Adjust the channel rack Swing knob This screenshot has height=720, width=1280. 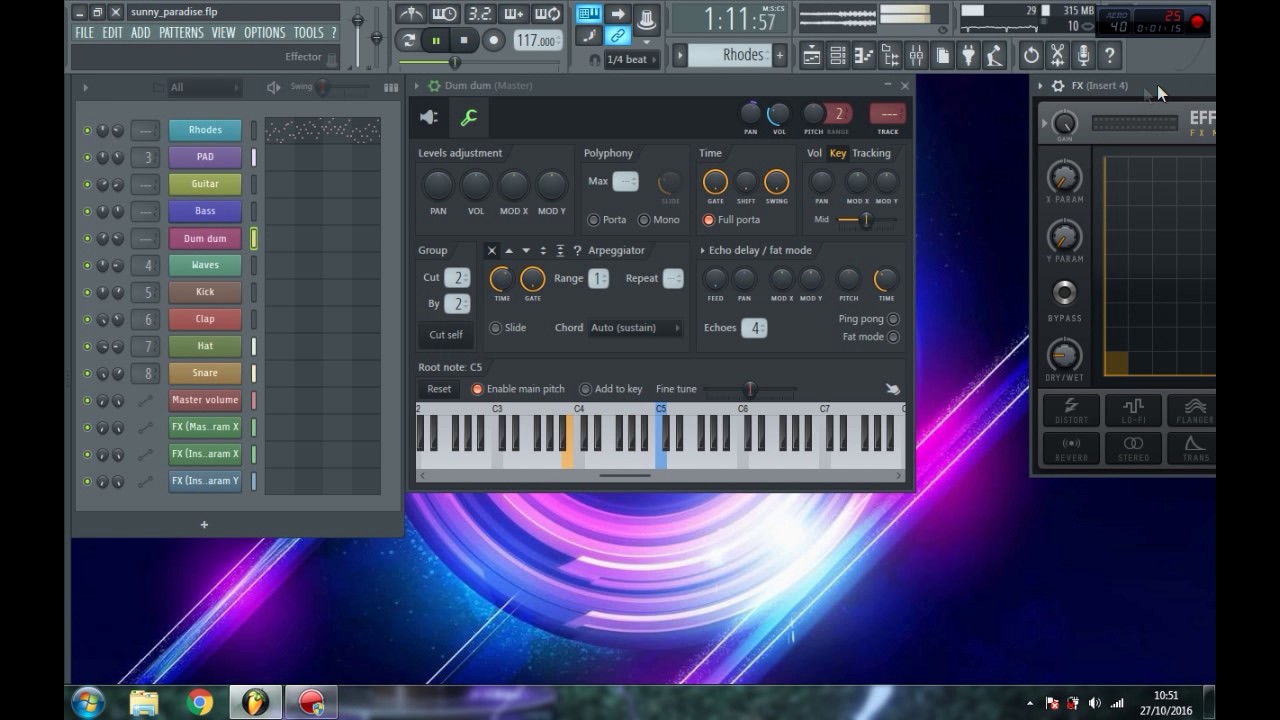click(x=323, y=88)
